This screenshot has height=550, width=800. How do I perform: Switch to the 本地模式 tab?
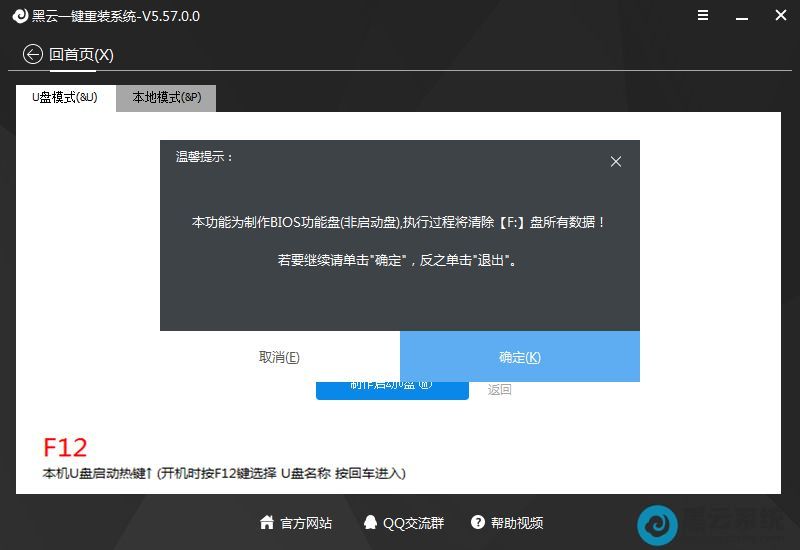click(x=166, y=98)
